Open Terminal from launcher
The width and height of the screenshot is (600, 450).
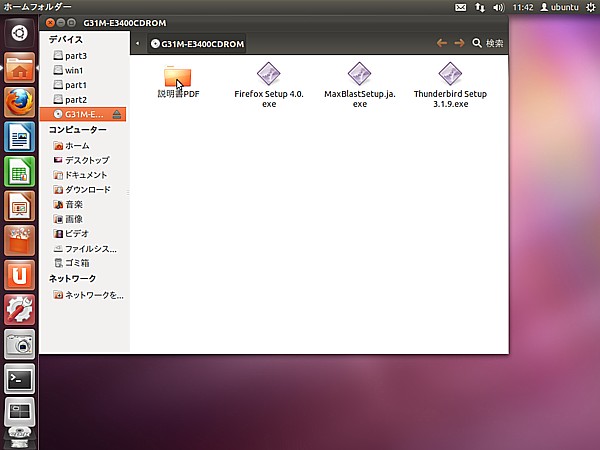(x=19, y=379)
